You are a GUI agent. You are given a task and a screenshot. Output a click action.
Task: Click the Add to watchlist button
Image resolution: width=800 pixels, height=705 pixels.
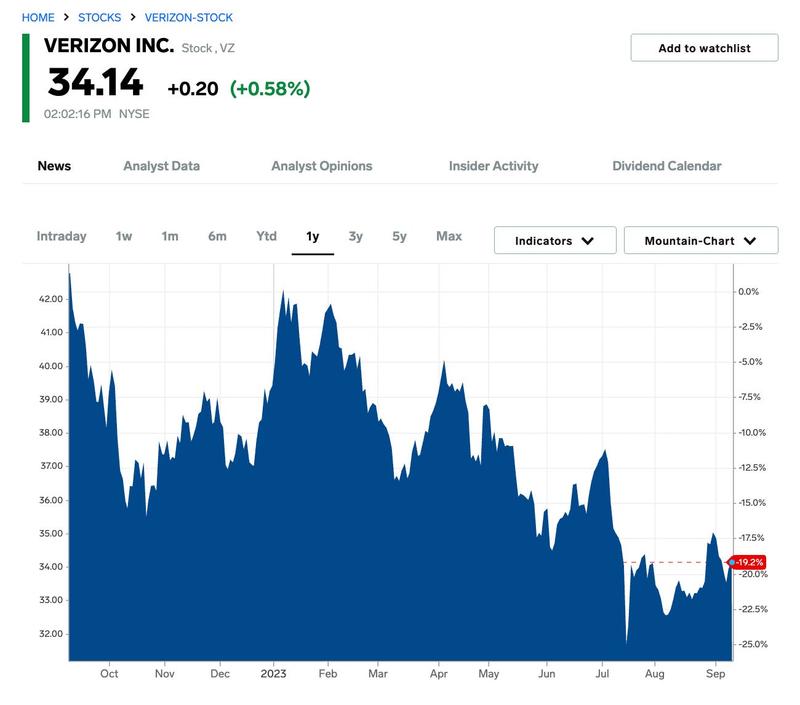pos(704,48)
